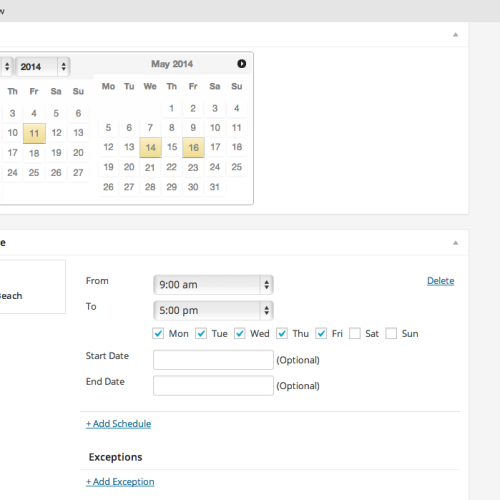This screenshot has width=500, height=500.
Task: Click the Start Date input field
Action: click(213, 360)
